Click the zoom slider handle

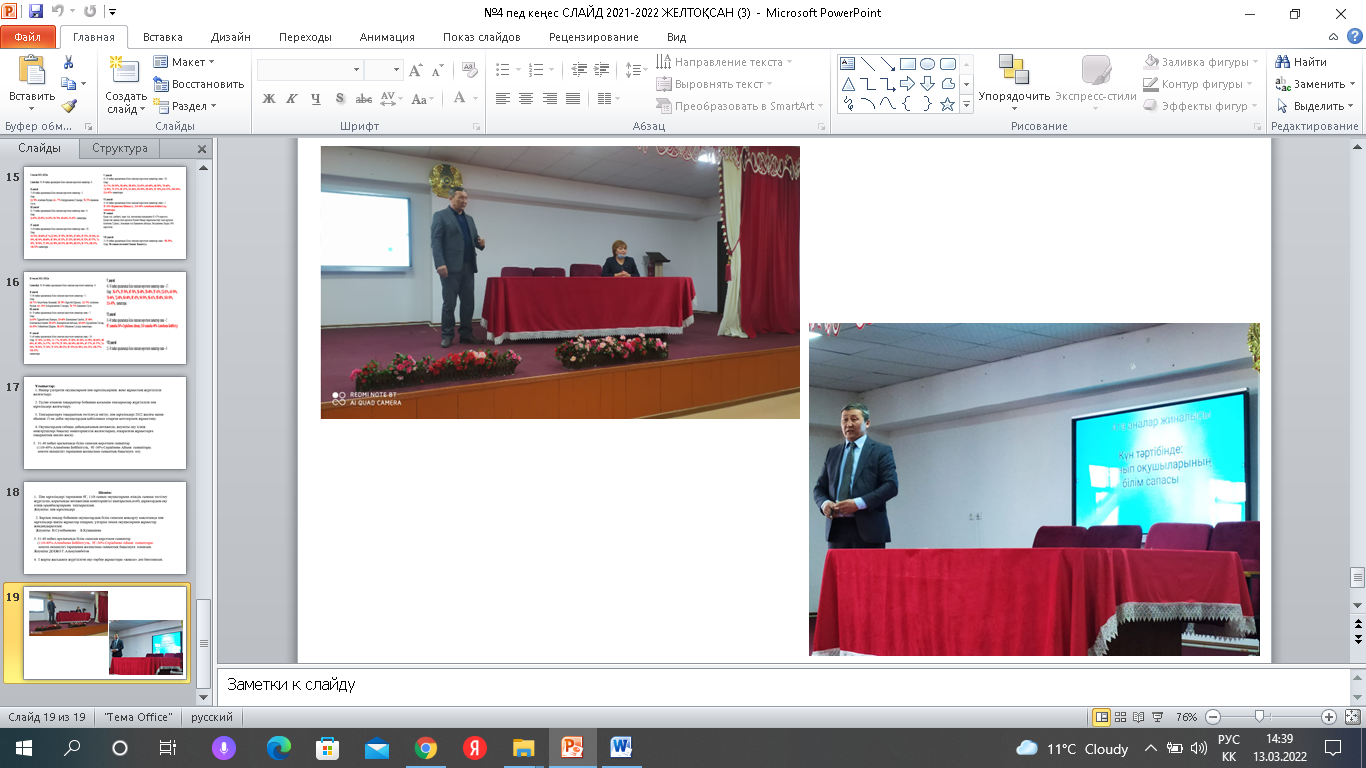click(1259, 717)
